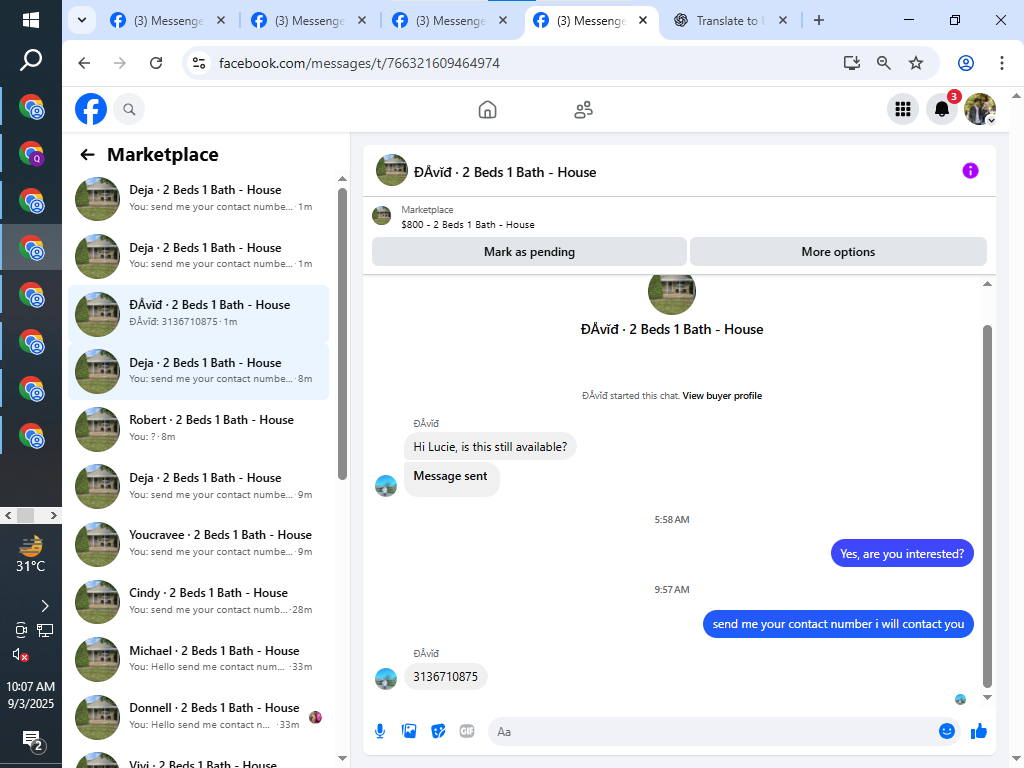Reload the page in Chrome

(x=155, y=63)
